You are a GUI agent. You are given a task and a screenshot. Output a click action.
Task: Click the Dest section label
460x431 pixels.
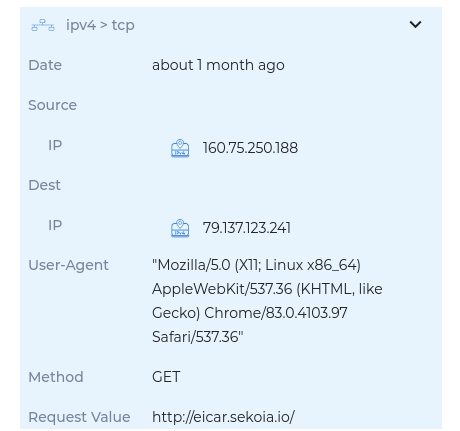pyautogui.click(x=44, y=185)
